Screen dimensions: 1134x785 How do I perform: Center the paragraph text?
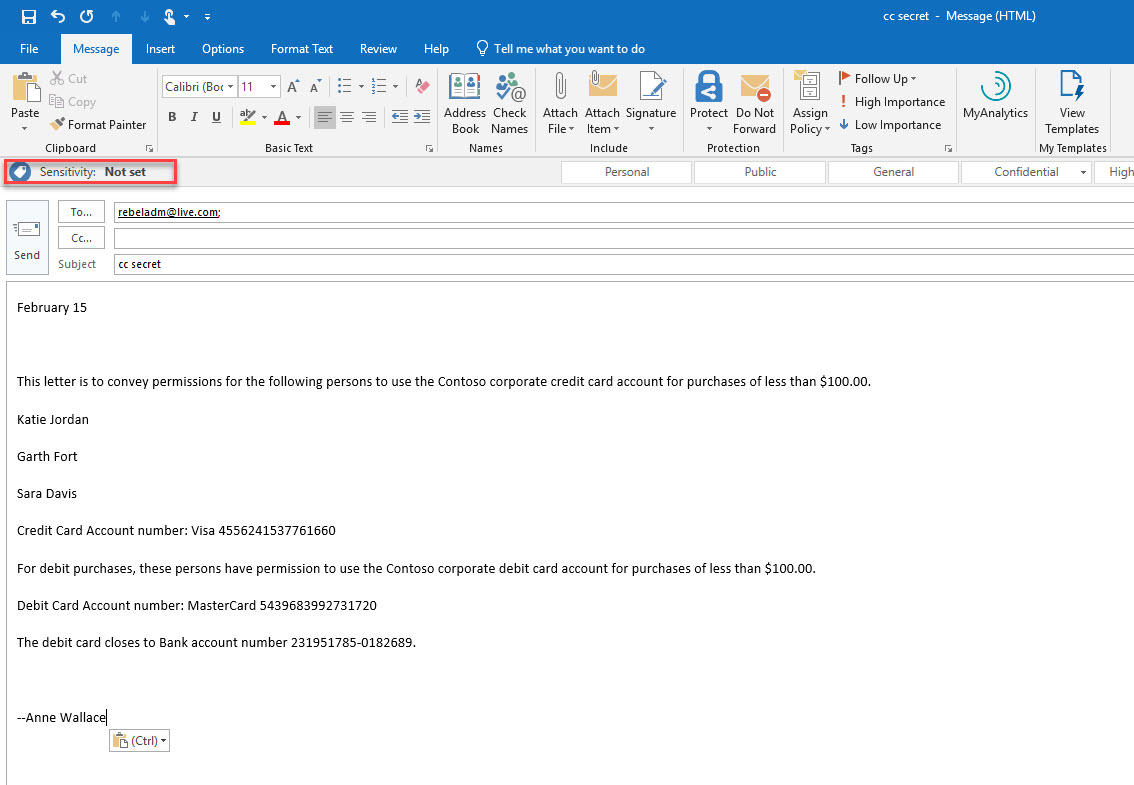347,116
